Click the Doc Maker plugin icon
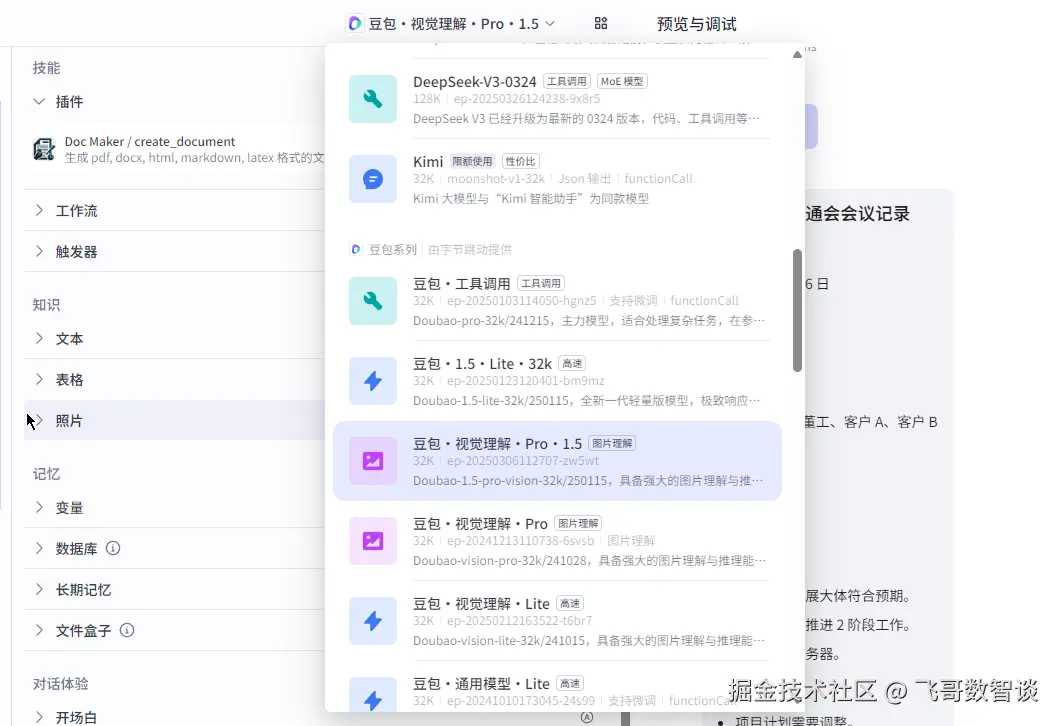The image size is (1060, 726). pos(44,149)
